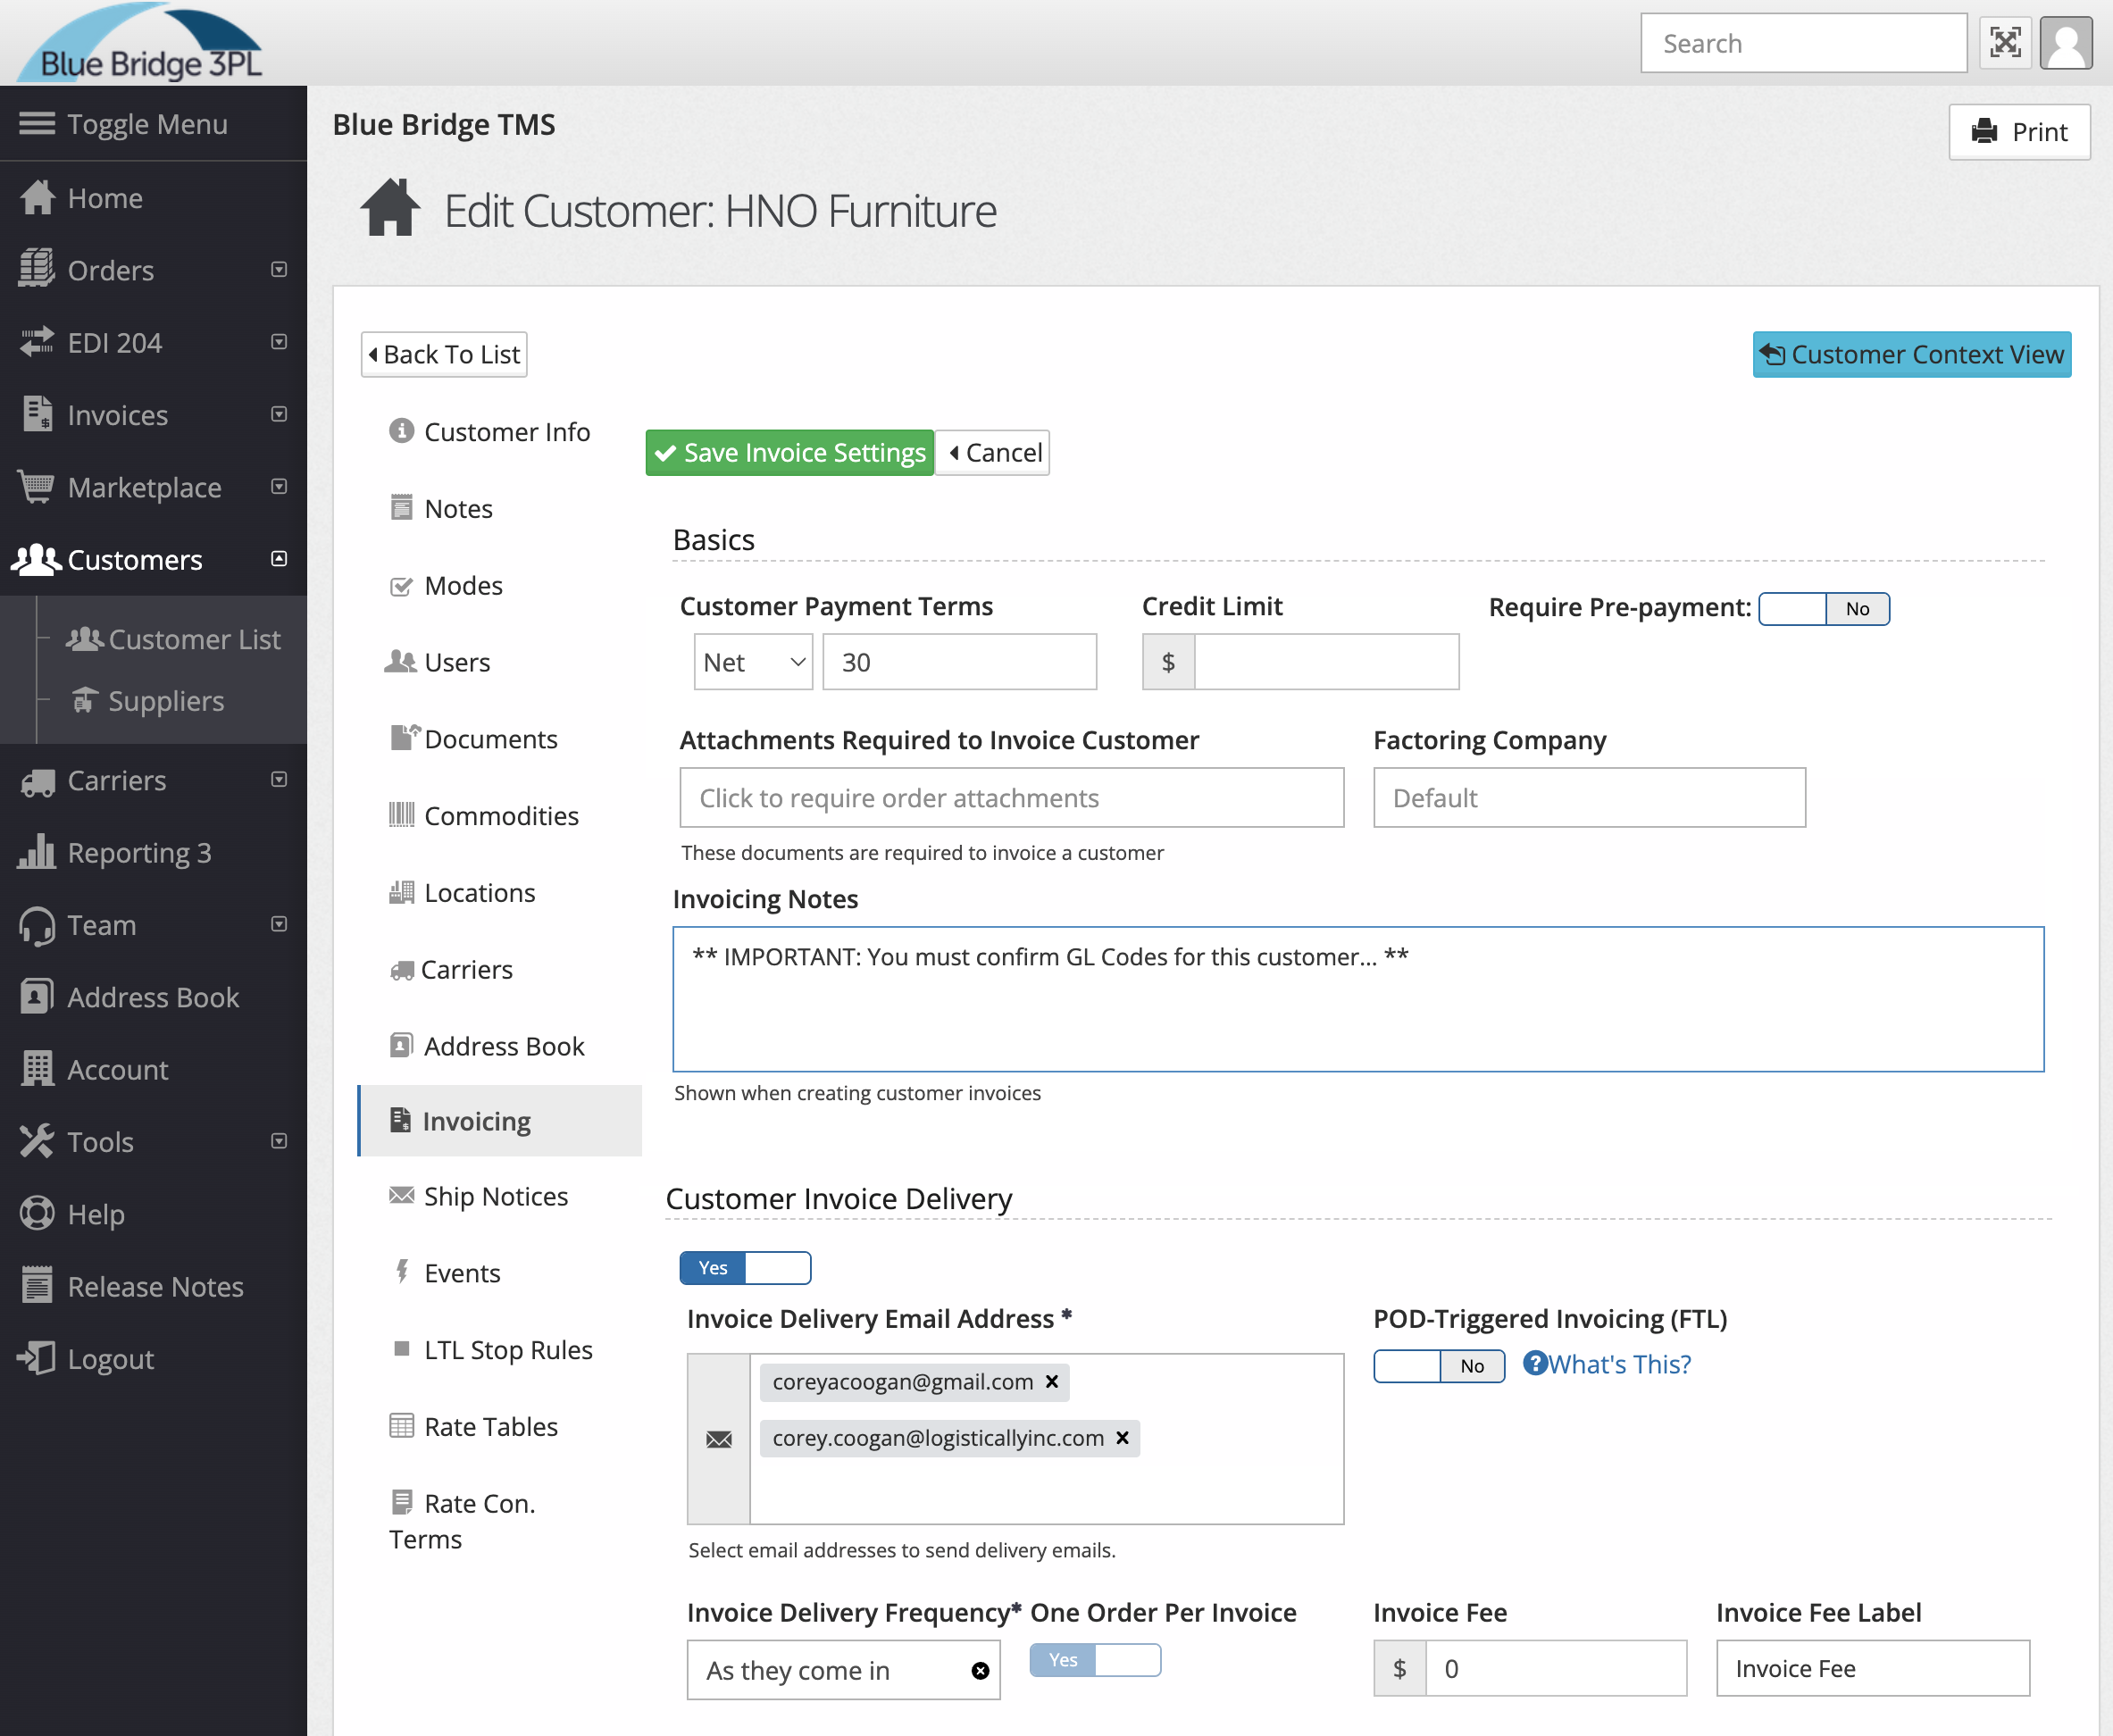Click the Modes checkmark icon
The image size is (2113, 1736).
[x=401, y=586]
